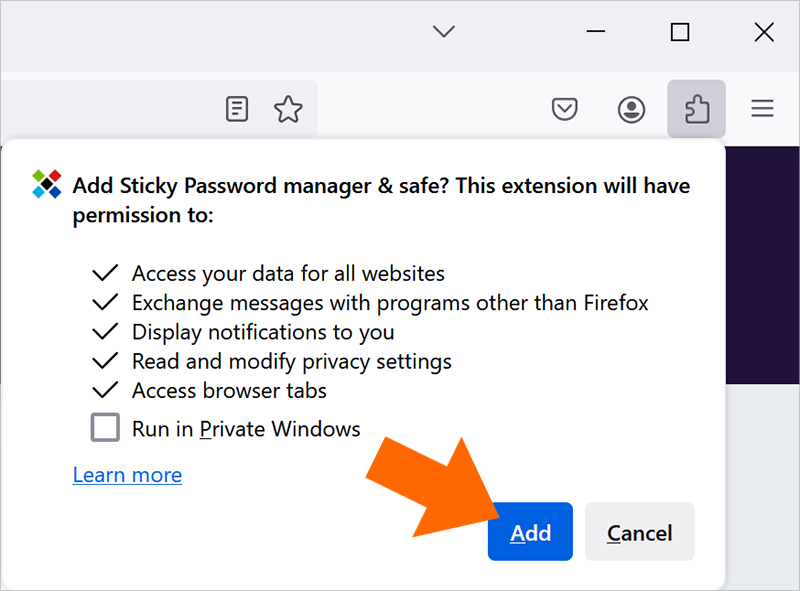Open the Firefox account avatar icon

(631, 109)
